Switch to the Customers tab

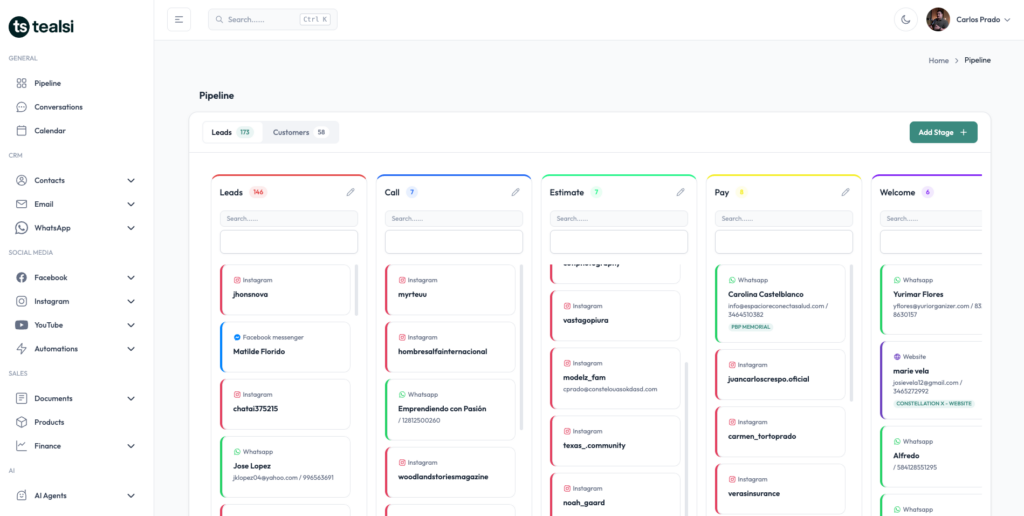(x=300, y=132)
